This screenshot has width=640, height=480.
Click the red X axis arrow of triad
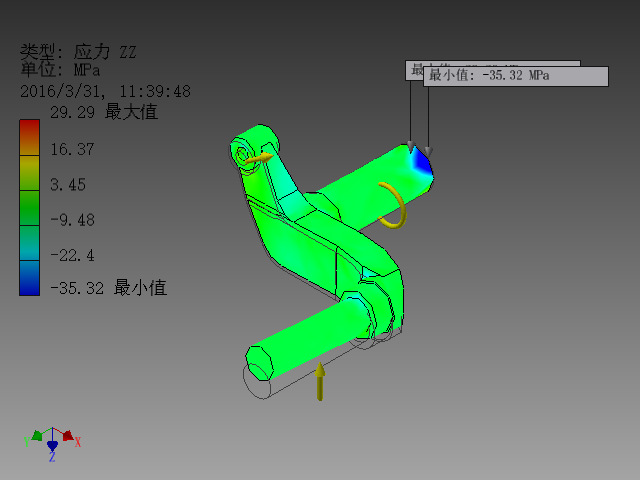pyautogui.click(x=68, y=436)
